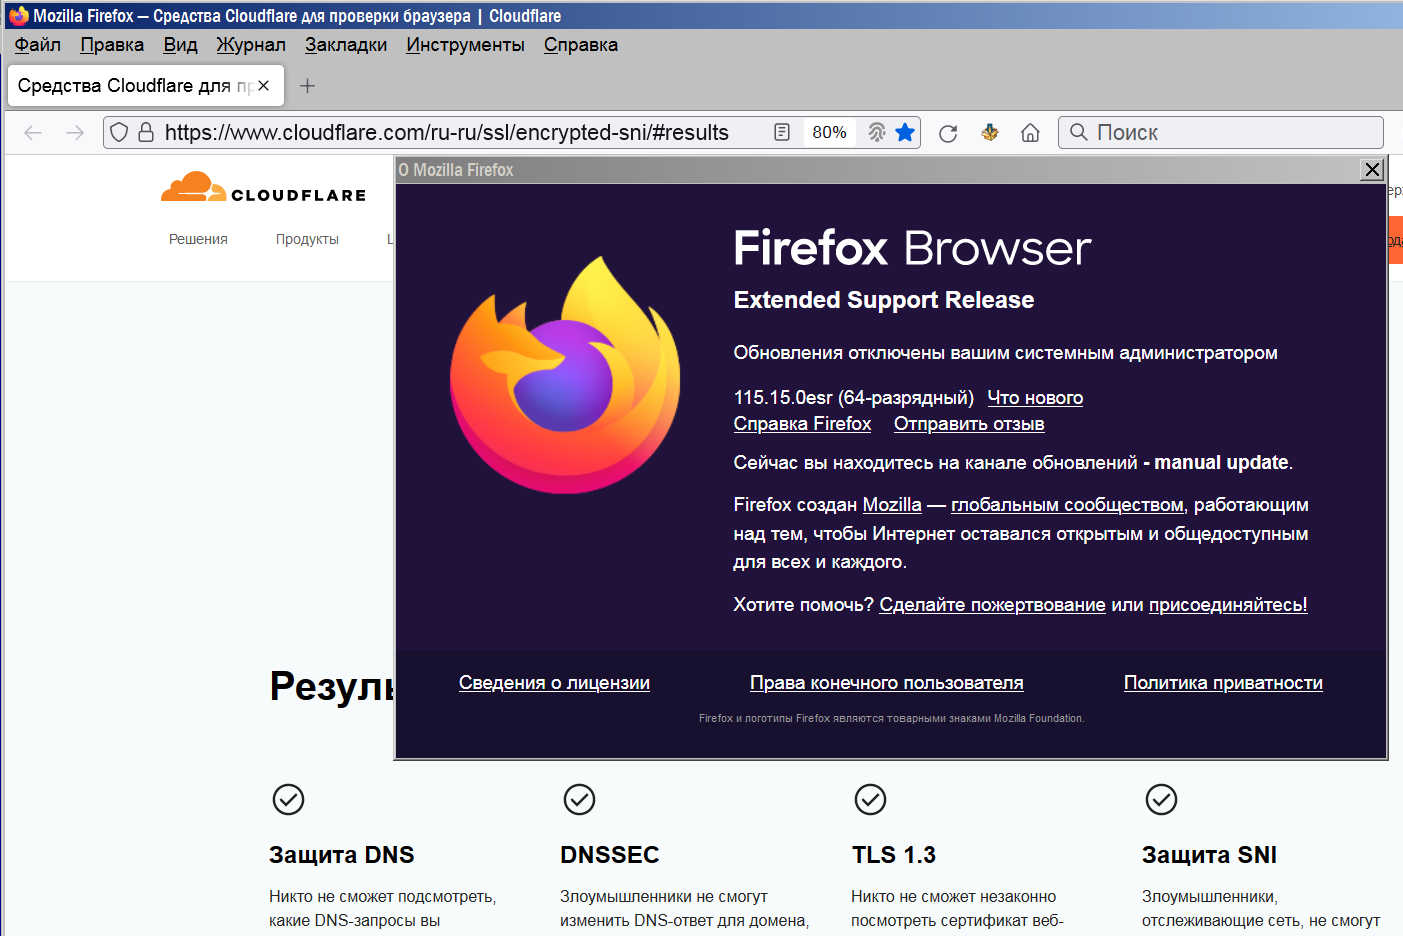
Task: Go to the home page icon
Action: pyautogui.click(x=1030, y=132)
